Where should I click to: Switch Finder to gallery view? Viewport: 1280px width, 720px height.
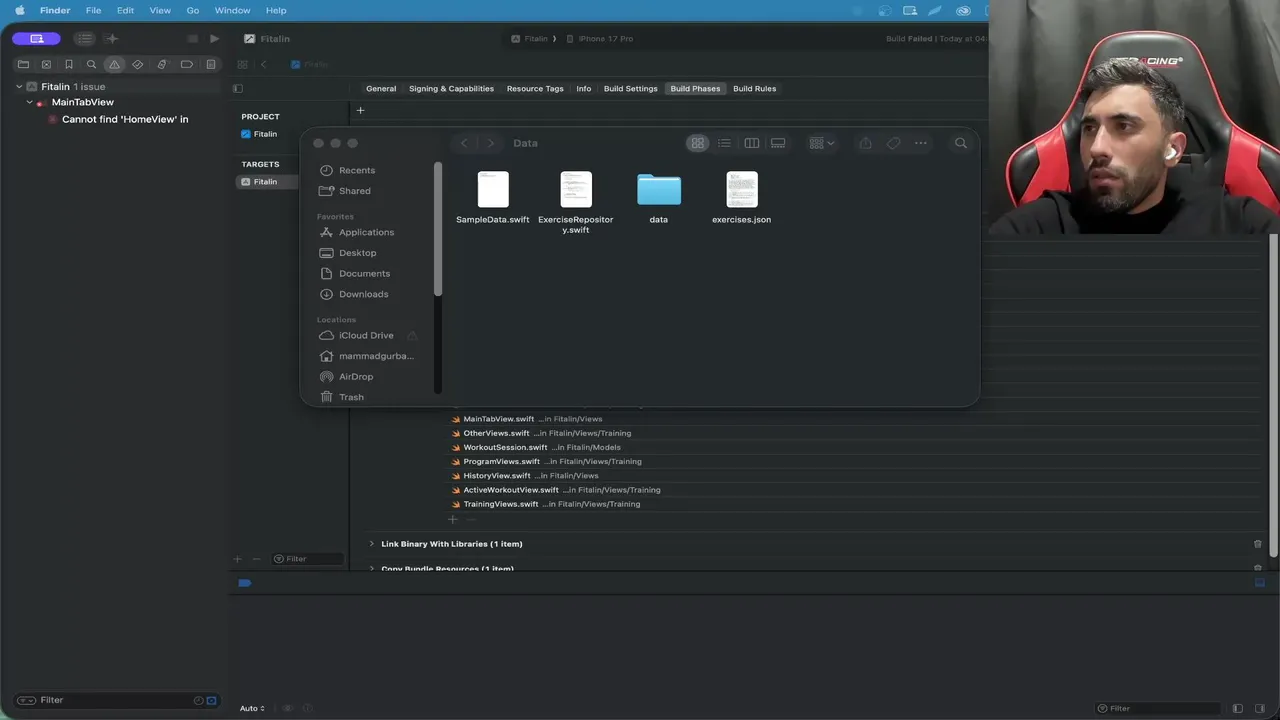778,143
